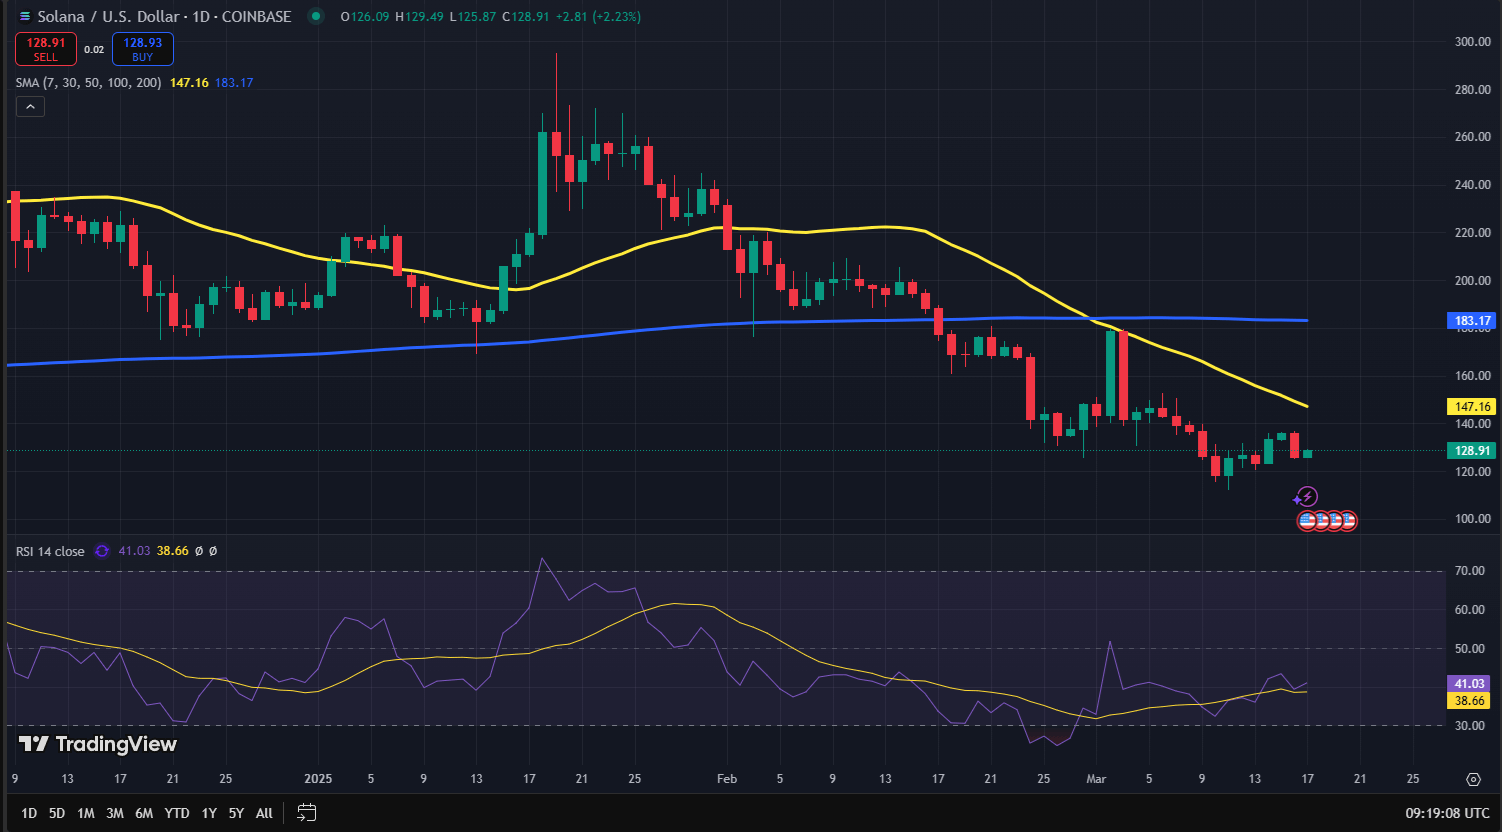Open chart settings gear icon

click(1473, 779)
